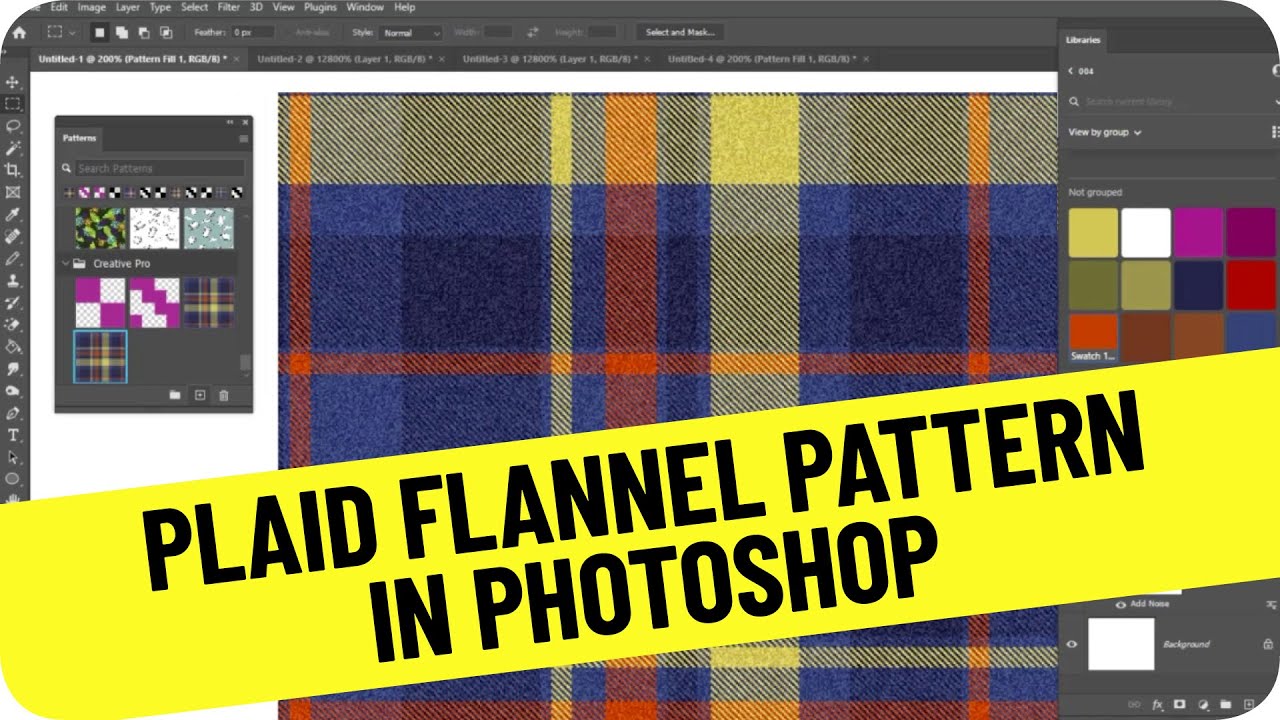The height and width of the screenshot is (720, 1280).
Task: Open the Style dropdown showing Normal
Action: [x=410, y=32]
